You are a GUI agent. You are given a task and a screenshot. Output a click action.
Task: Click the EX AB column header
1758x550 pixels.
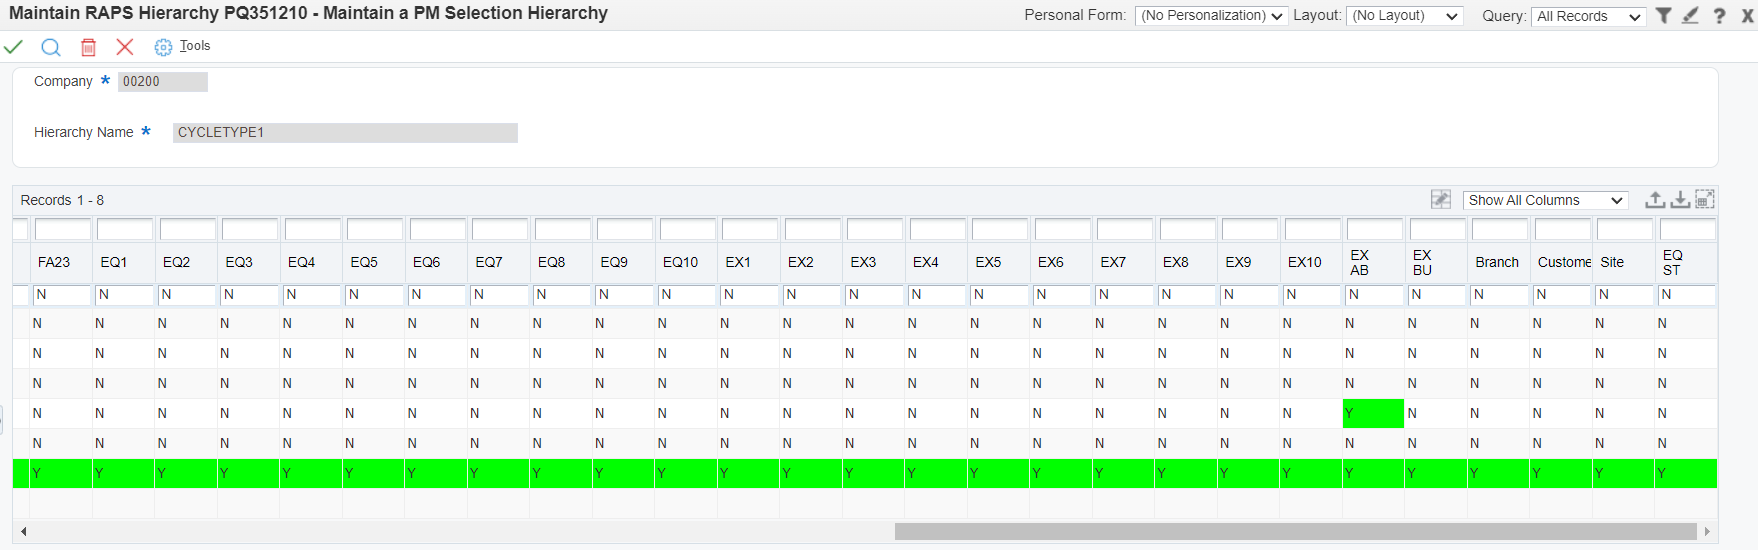tap(1360, 262)
